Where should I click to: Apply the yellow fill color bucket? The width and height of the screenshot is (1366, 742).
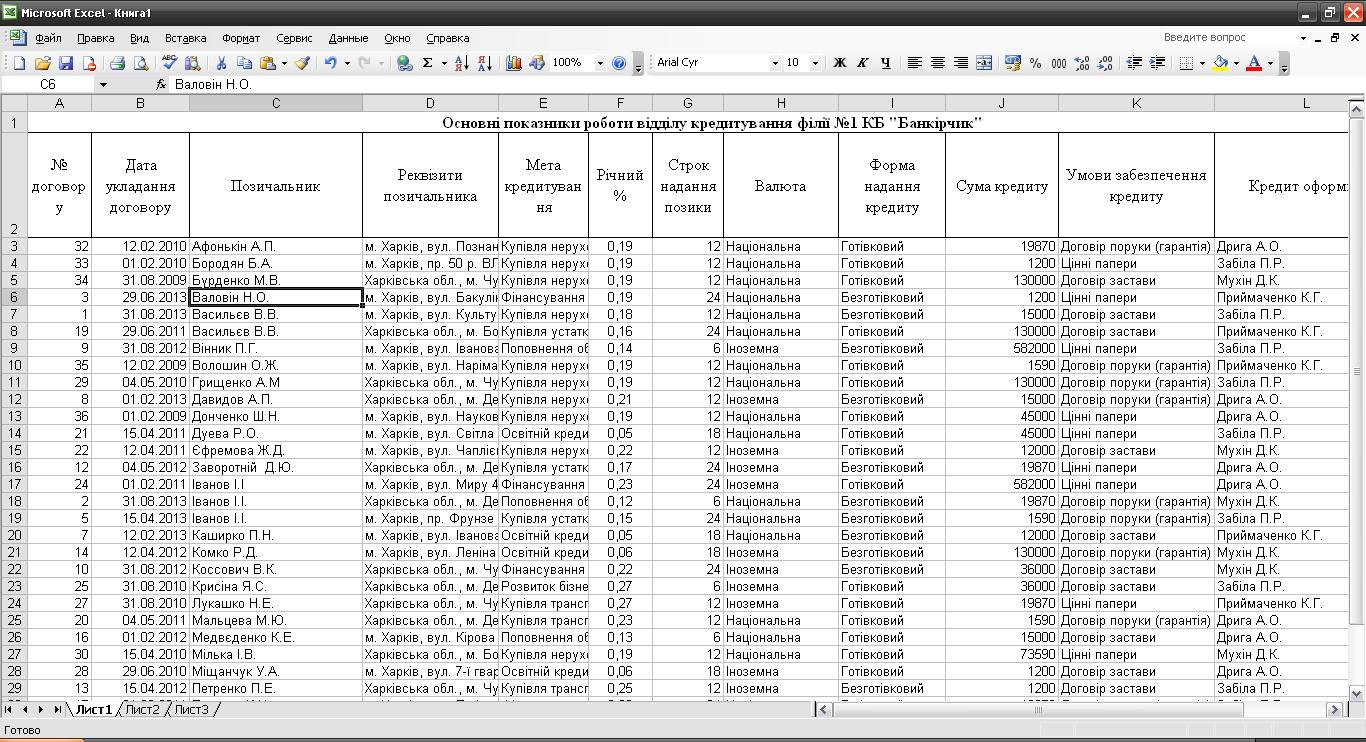[1220, 63]
